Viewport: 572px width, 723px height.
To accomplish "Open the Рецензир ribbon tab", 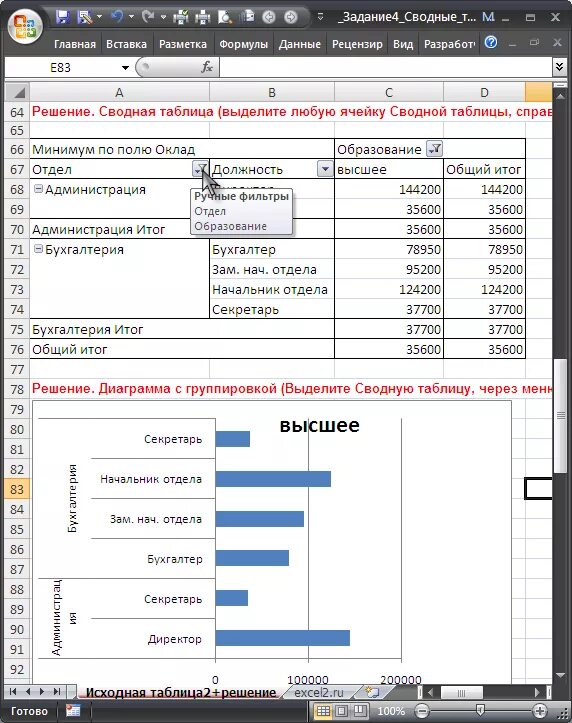I will pyautogui.click(x=357, y=44).
